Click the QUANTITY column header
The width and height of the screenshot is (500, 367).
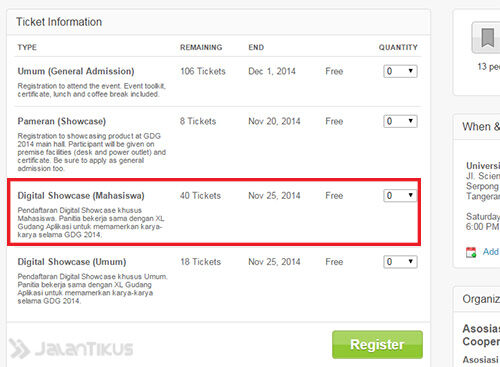tap(398, 47)
